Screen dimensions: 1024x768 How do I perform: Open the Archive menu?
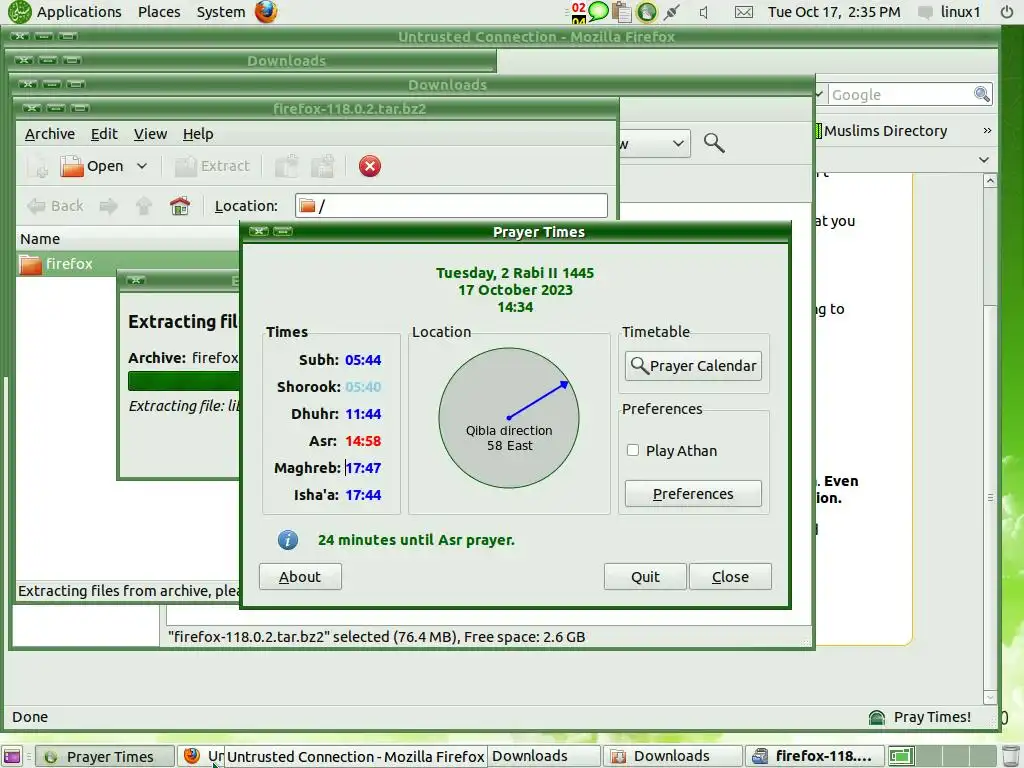click(50, 134)
